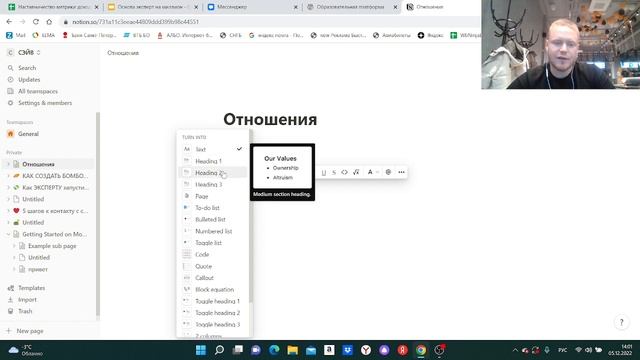This screenshot has width=640, height=360.
Task: Turn block into Heading 1
Action: click(213, 161)
